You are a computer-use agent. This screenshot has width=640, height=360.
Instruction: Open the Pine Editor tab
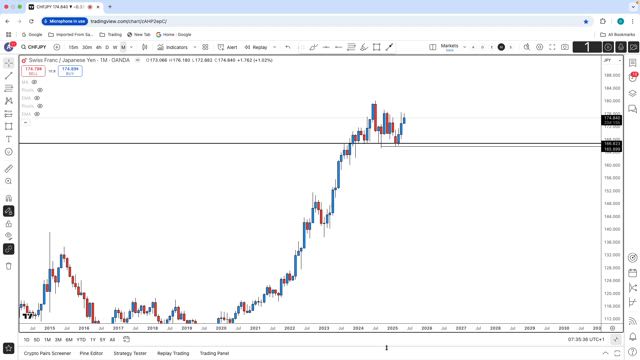coord(91,353)
